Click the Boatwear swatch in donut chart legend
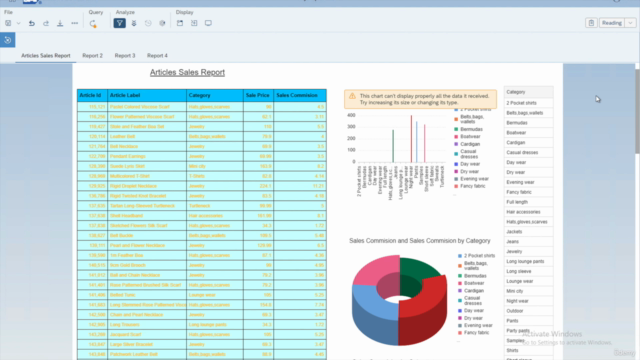This screenshot has width=640, height=360. point(460,283)
